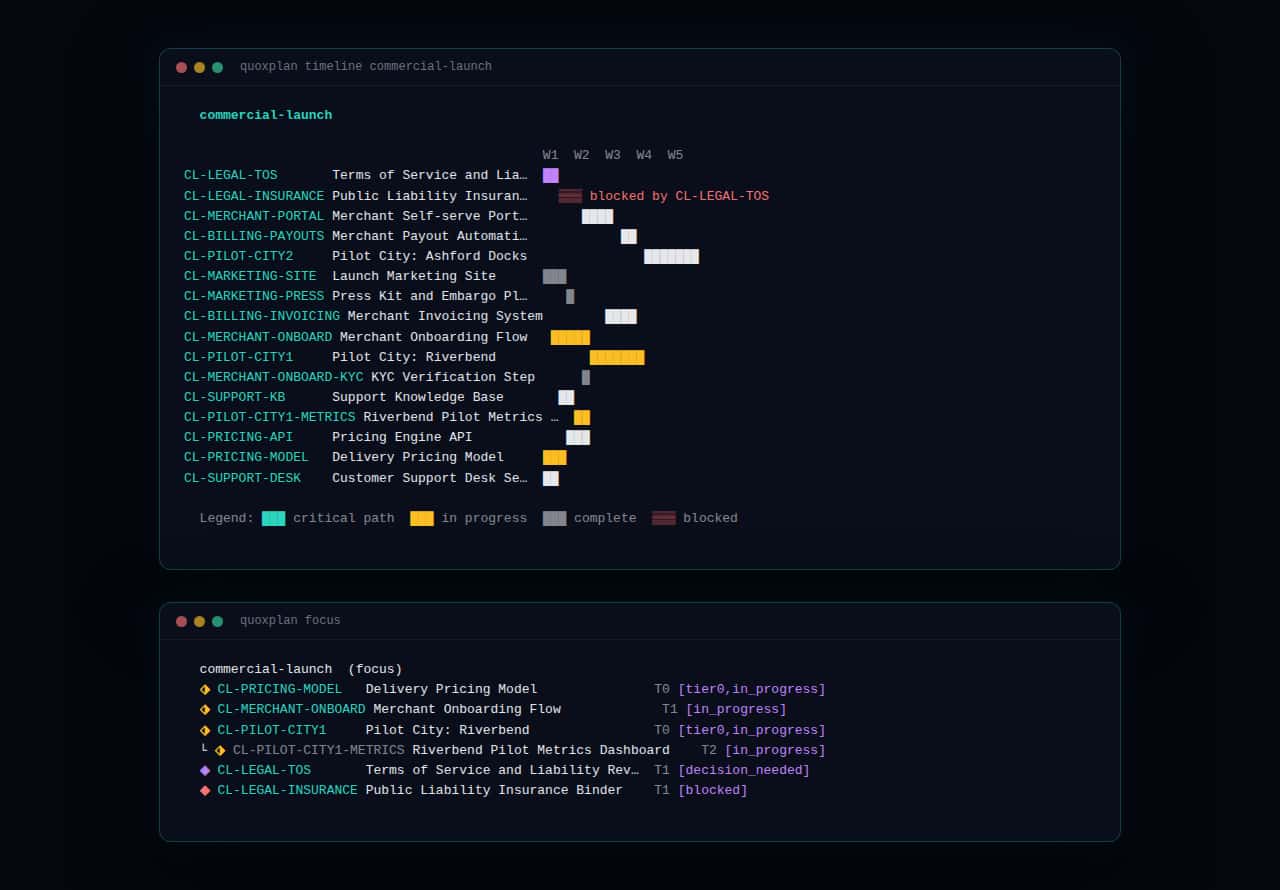Click 'blocked by CL-LEGAL-TOS' note

pyautogui.click(x=679, y=196)
